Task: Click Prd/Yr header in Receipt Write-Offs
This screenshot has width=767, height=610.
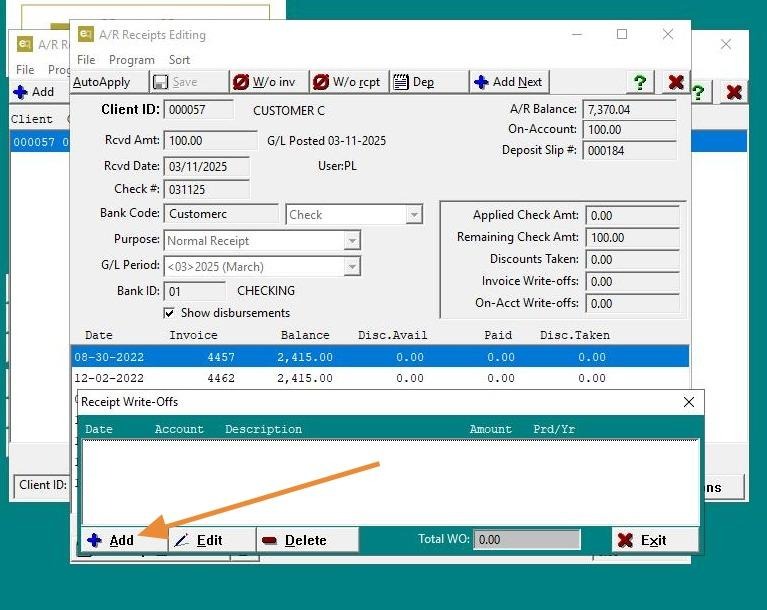Action: point(554,429)
